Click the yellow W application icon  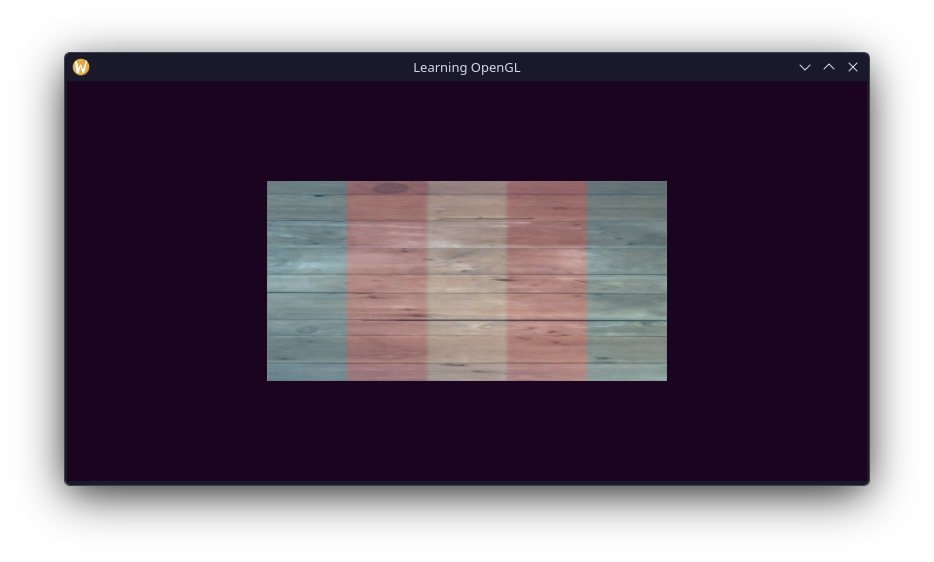tap(81, 67)
